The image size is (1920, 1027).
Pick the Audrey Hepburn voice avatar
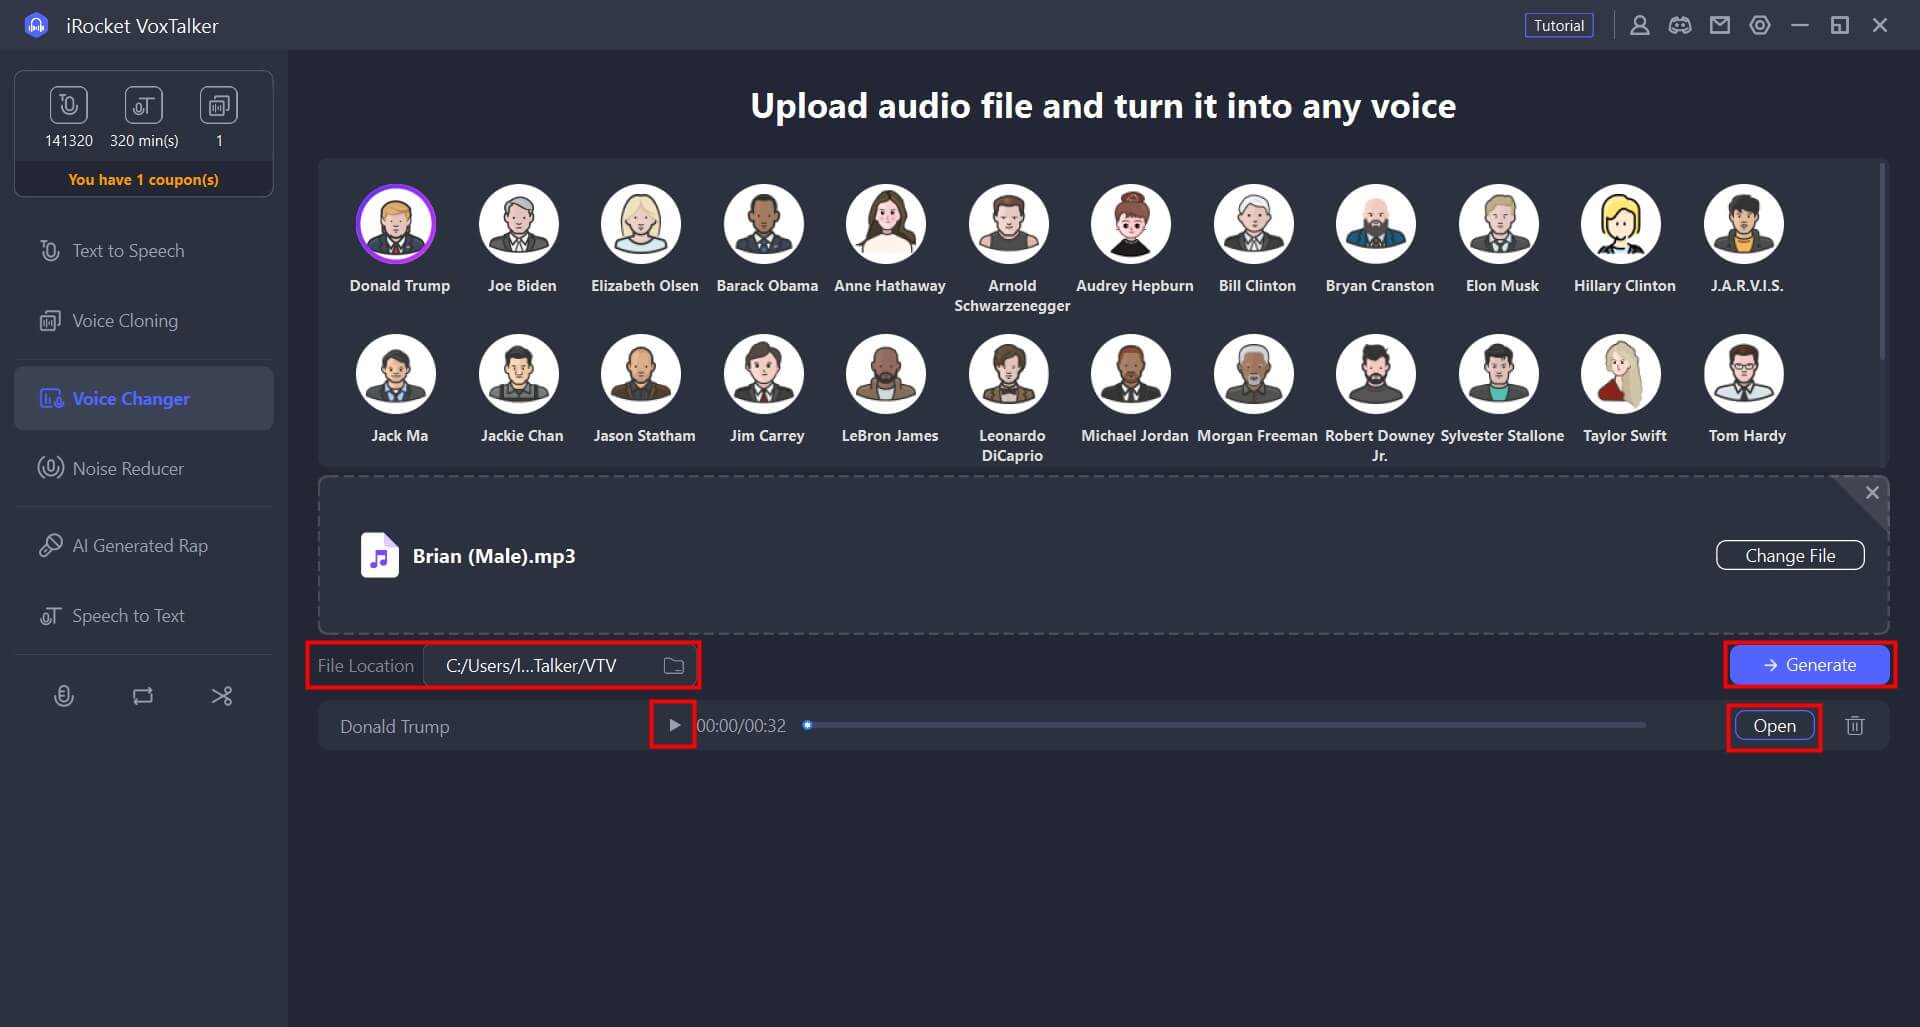point(1131,224)
